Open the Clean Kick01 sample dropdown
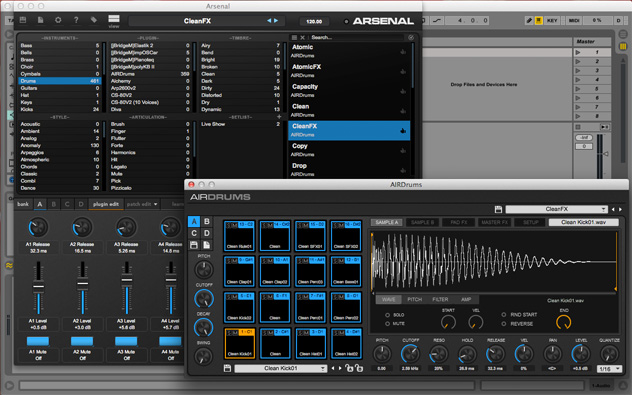Screen dimensions: 632x395 (281, 368)
